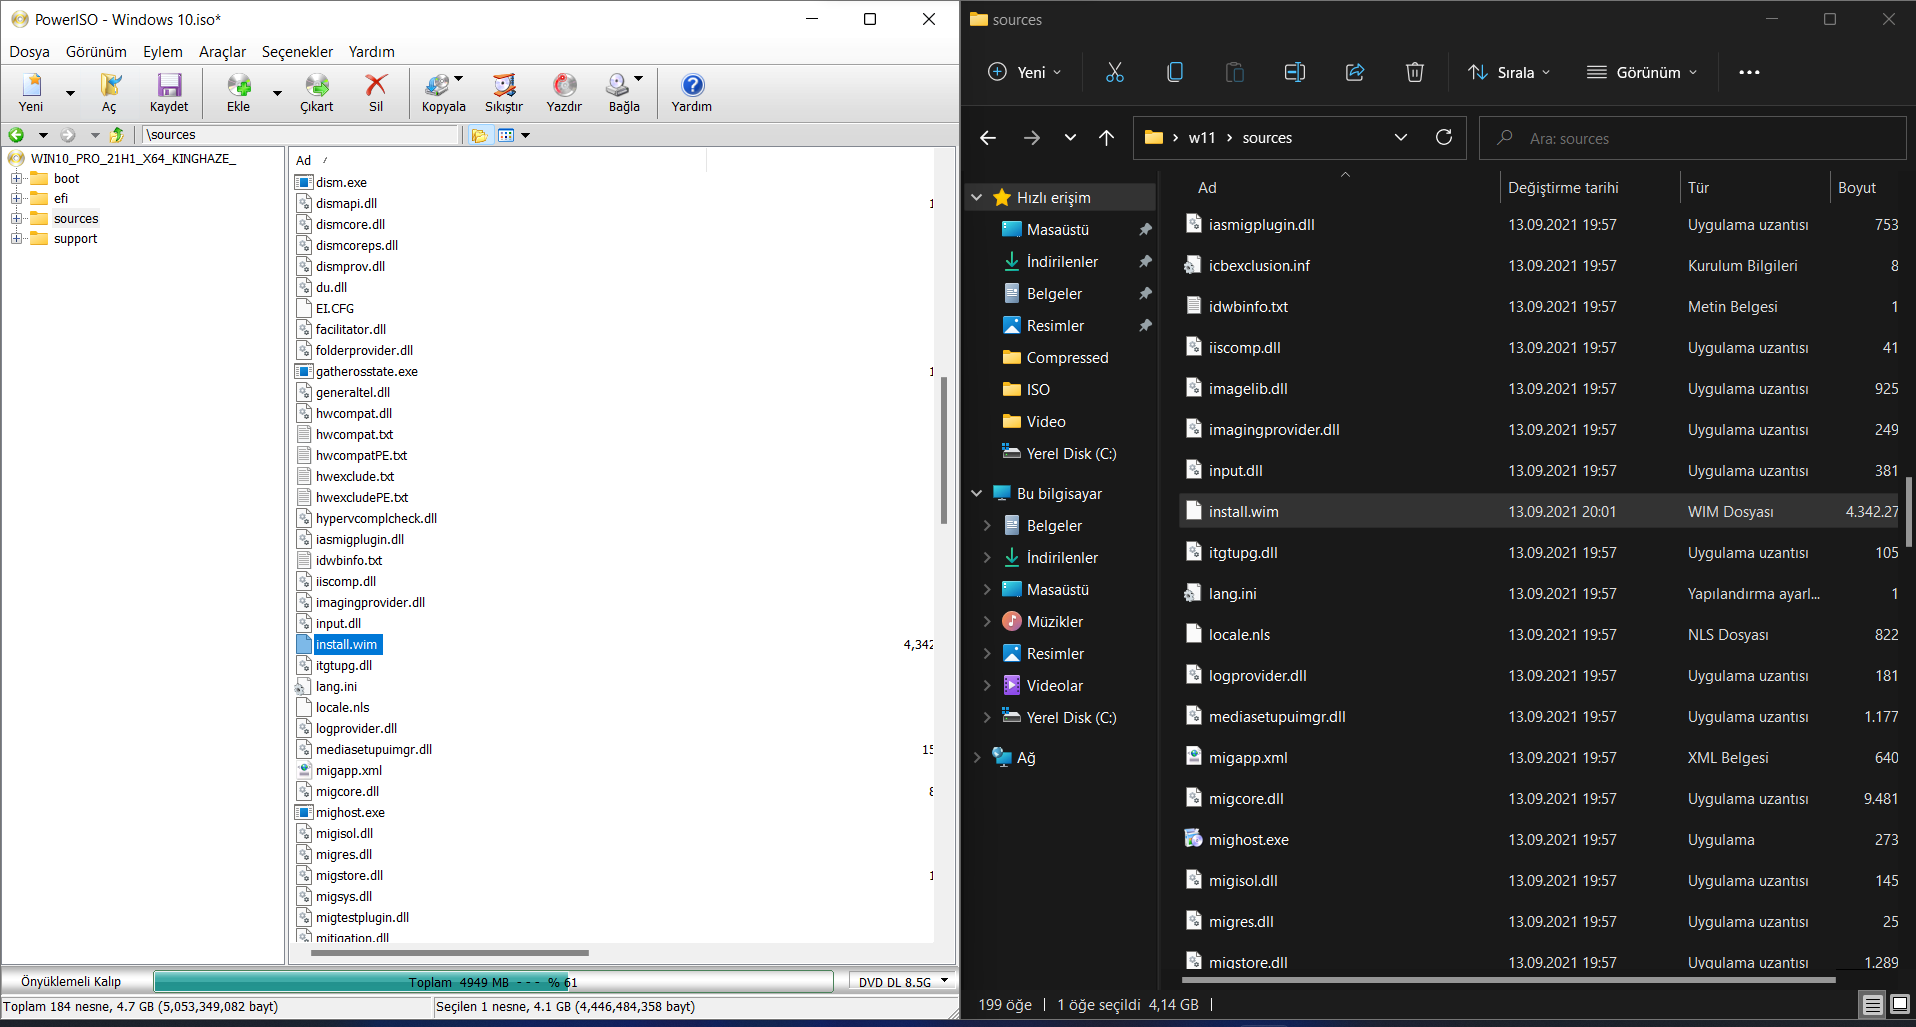The image size is (1916, 1027).
Task: Open the Seçenekler menu
Action: click(x=297, y=52)
